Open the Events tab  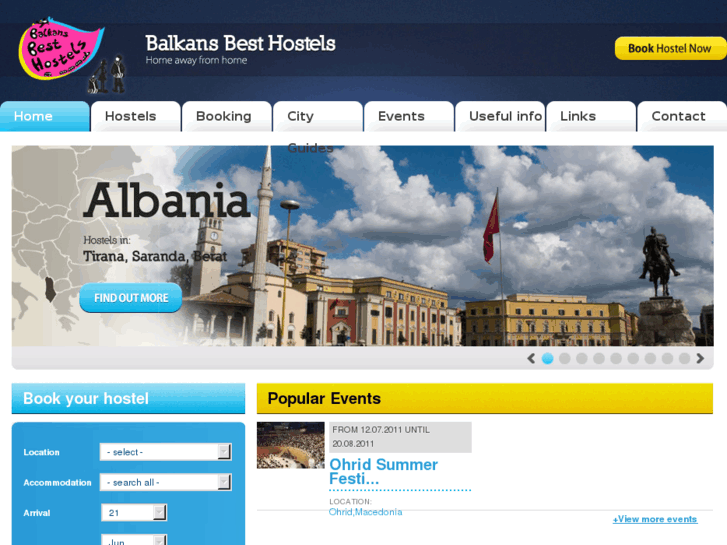(408, 116)
